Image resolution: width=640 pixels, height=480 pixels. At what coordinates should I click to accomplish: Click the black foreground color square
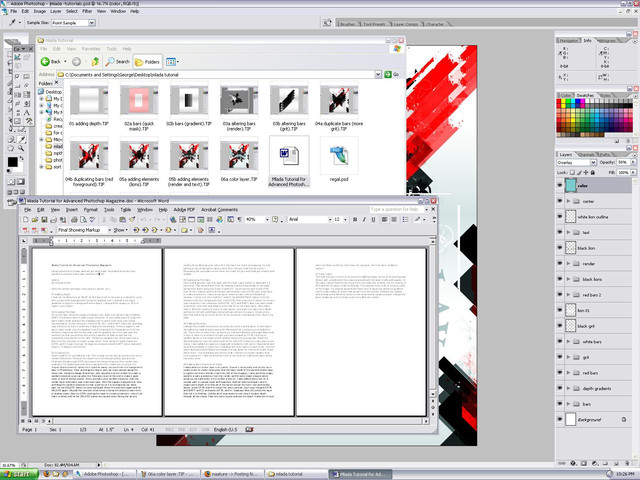pyautogui.click(x=13, y=162)
